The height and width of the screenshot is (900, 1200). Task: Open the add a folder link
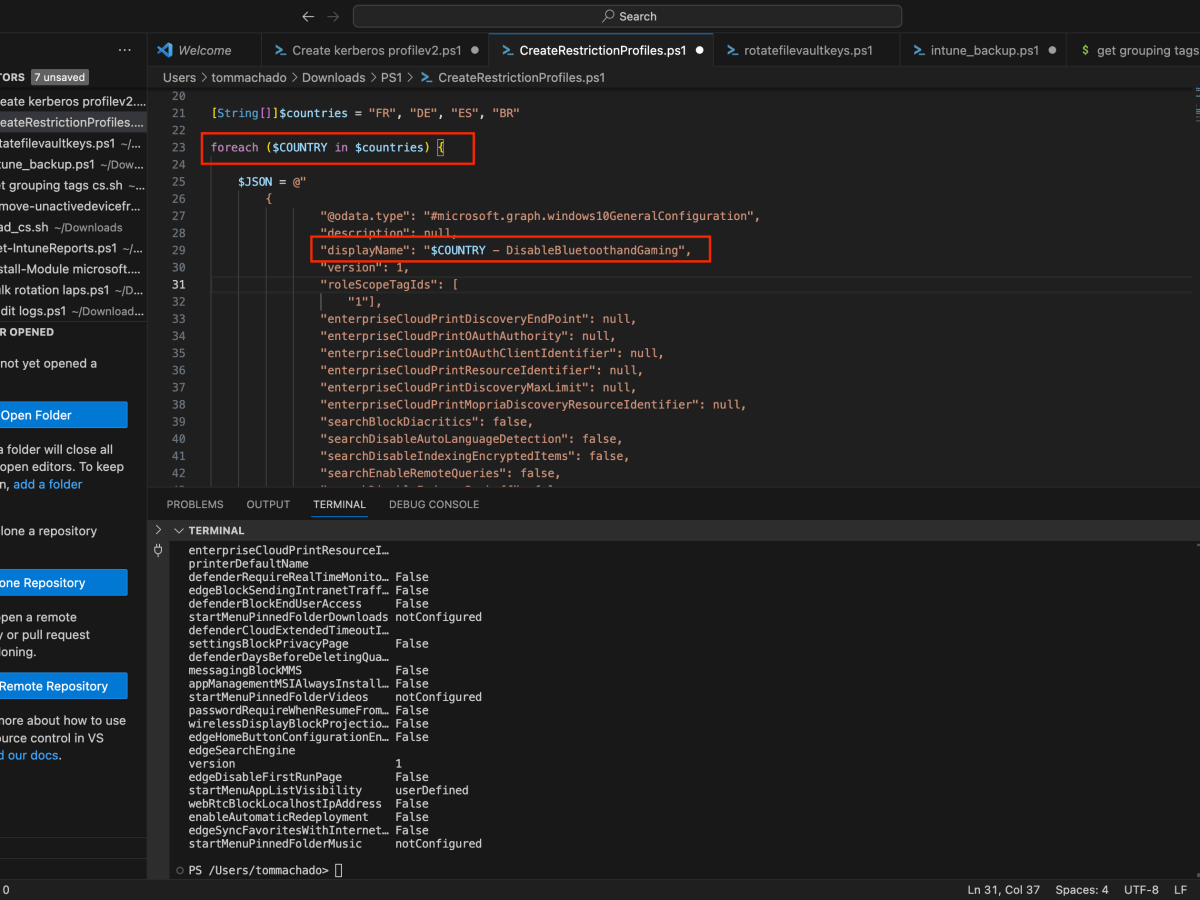click(x=46, y=483)
